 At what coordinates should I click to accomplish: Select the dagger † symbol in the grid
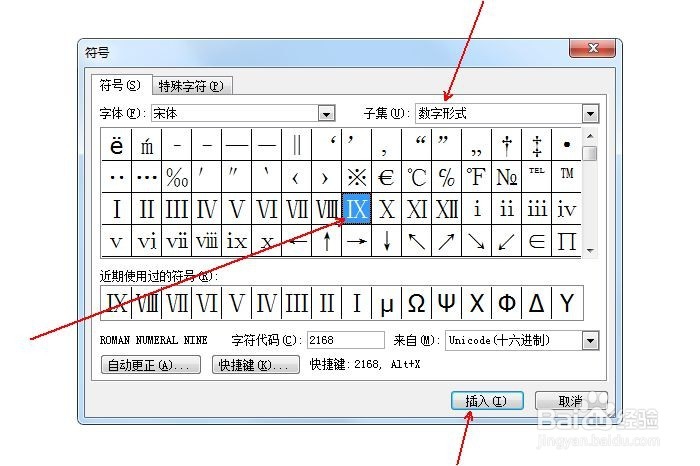coord(507,145)
